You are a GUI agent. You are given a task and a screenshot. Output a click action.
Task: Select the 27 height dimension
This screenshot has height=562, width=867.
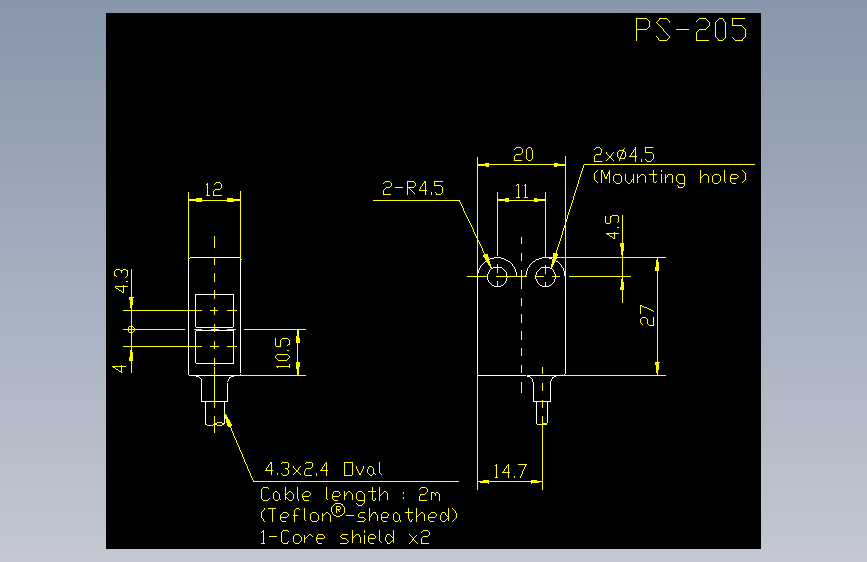[647, 315]
